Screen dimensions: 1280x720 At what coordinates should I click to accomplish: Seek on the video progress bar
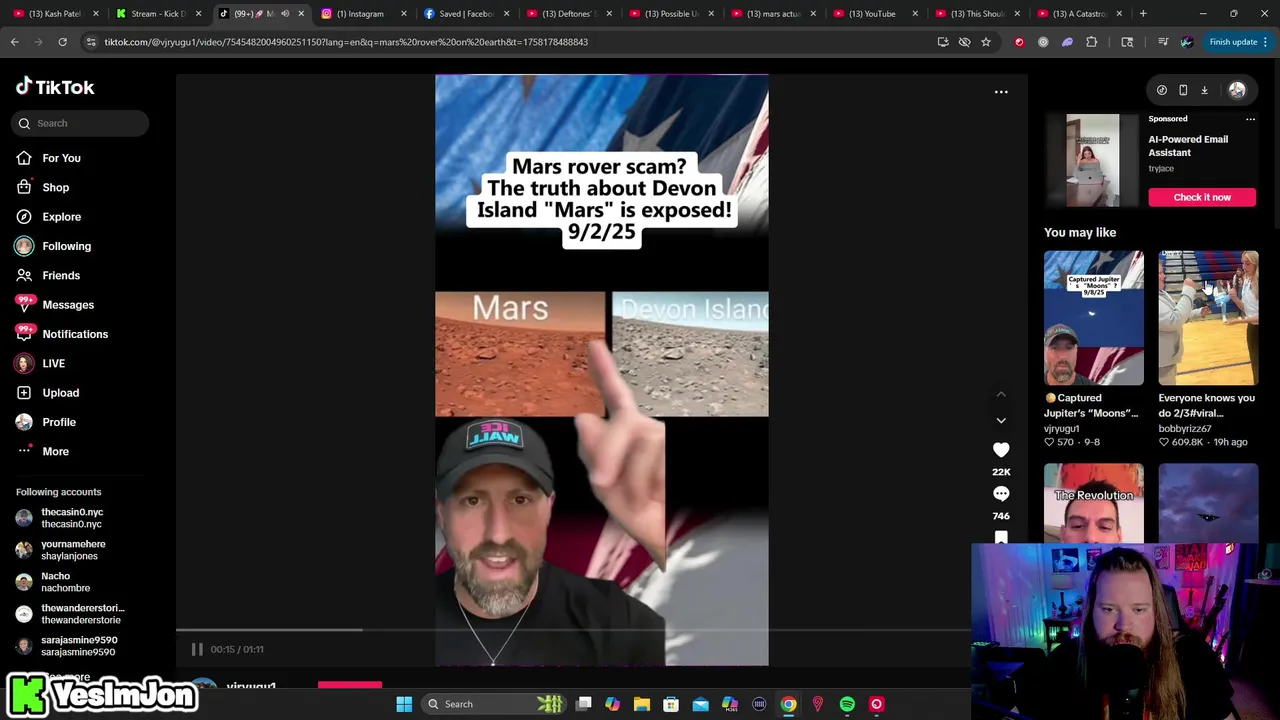pos(572,630)
